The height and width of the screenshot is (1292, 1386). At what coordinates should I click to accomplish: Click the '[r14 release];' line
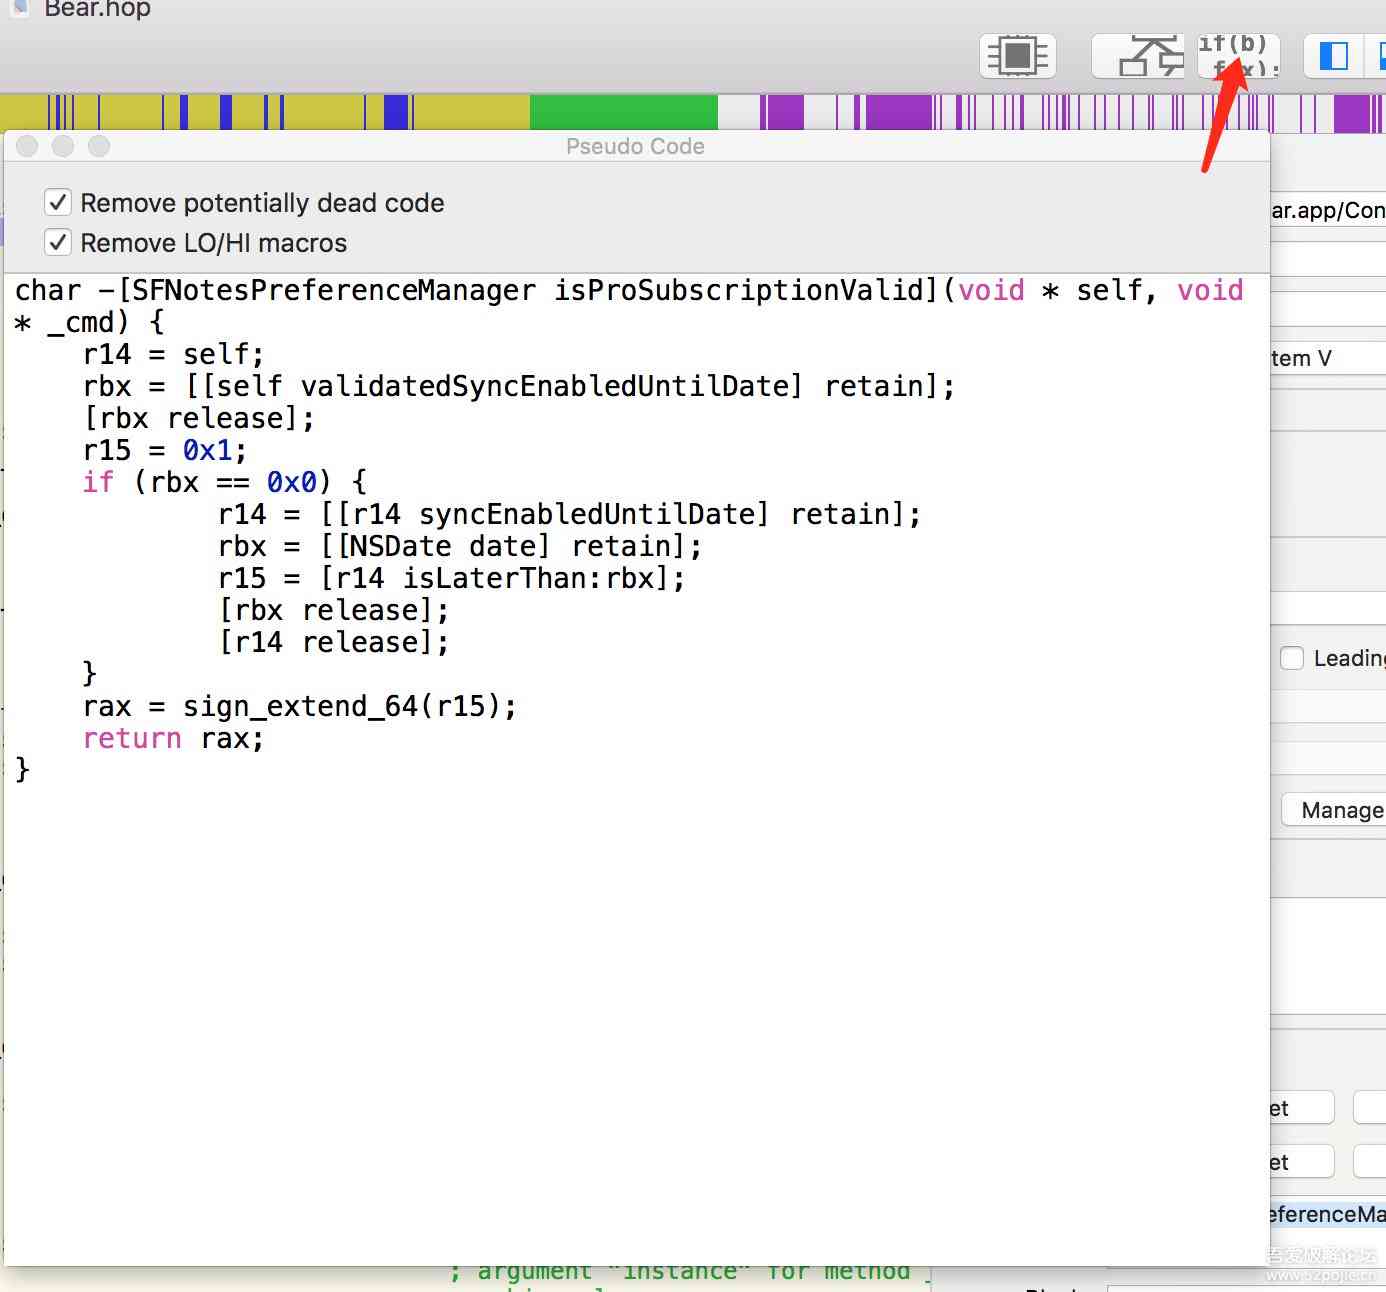[333, 642]
